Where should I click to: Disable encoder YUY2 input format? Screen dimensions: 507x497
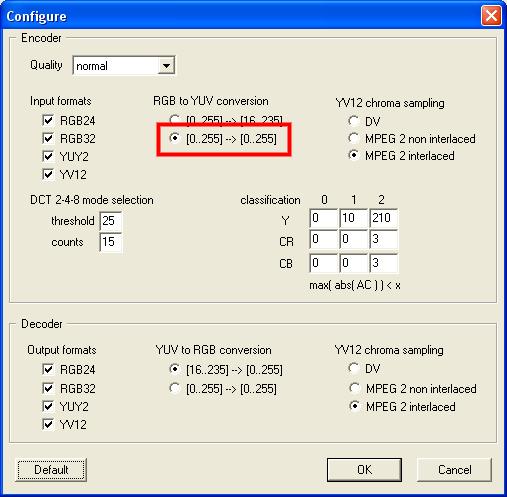[48, 156]
